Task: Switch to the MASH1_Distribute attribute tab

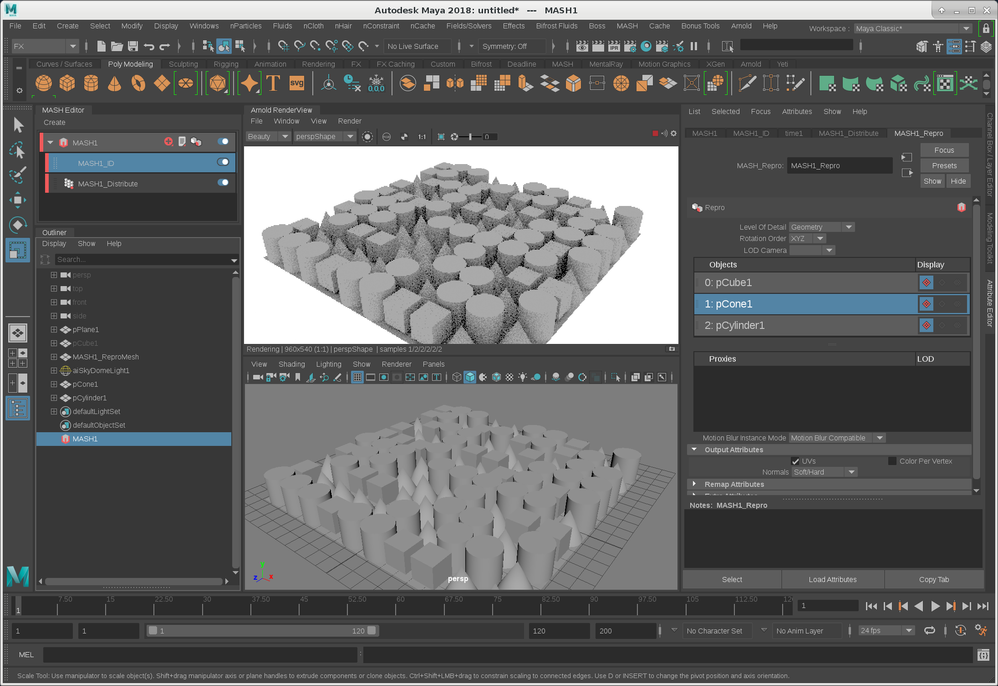Action: pyautogui.click(x=848, y=134)
